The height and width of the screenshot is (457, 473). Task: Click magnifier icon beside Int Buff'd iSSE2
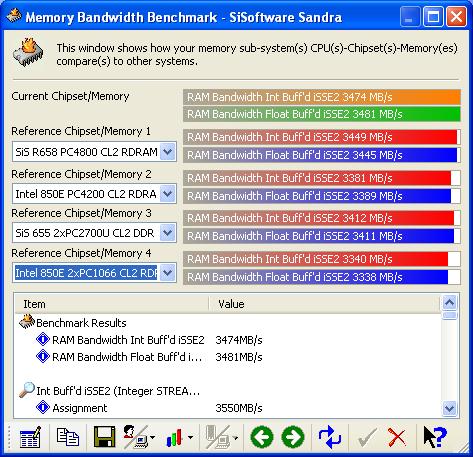point(27,390)
